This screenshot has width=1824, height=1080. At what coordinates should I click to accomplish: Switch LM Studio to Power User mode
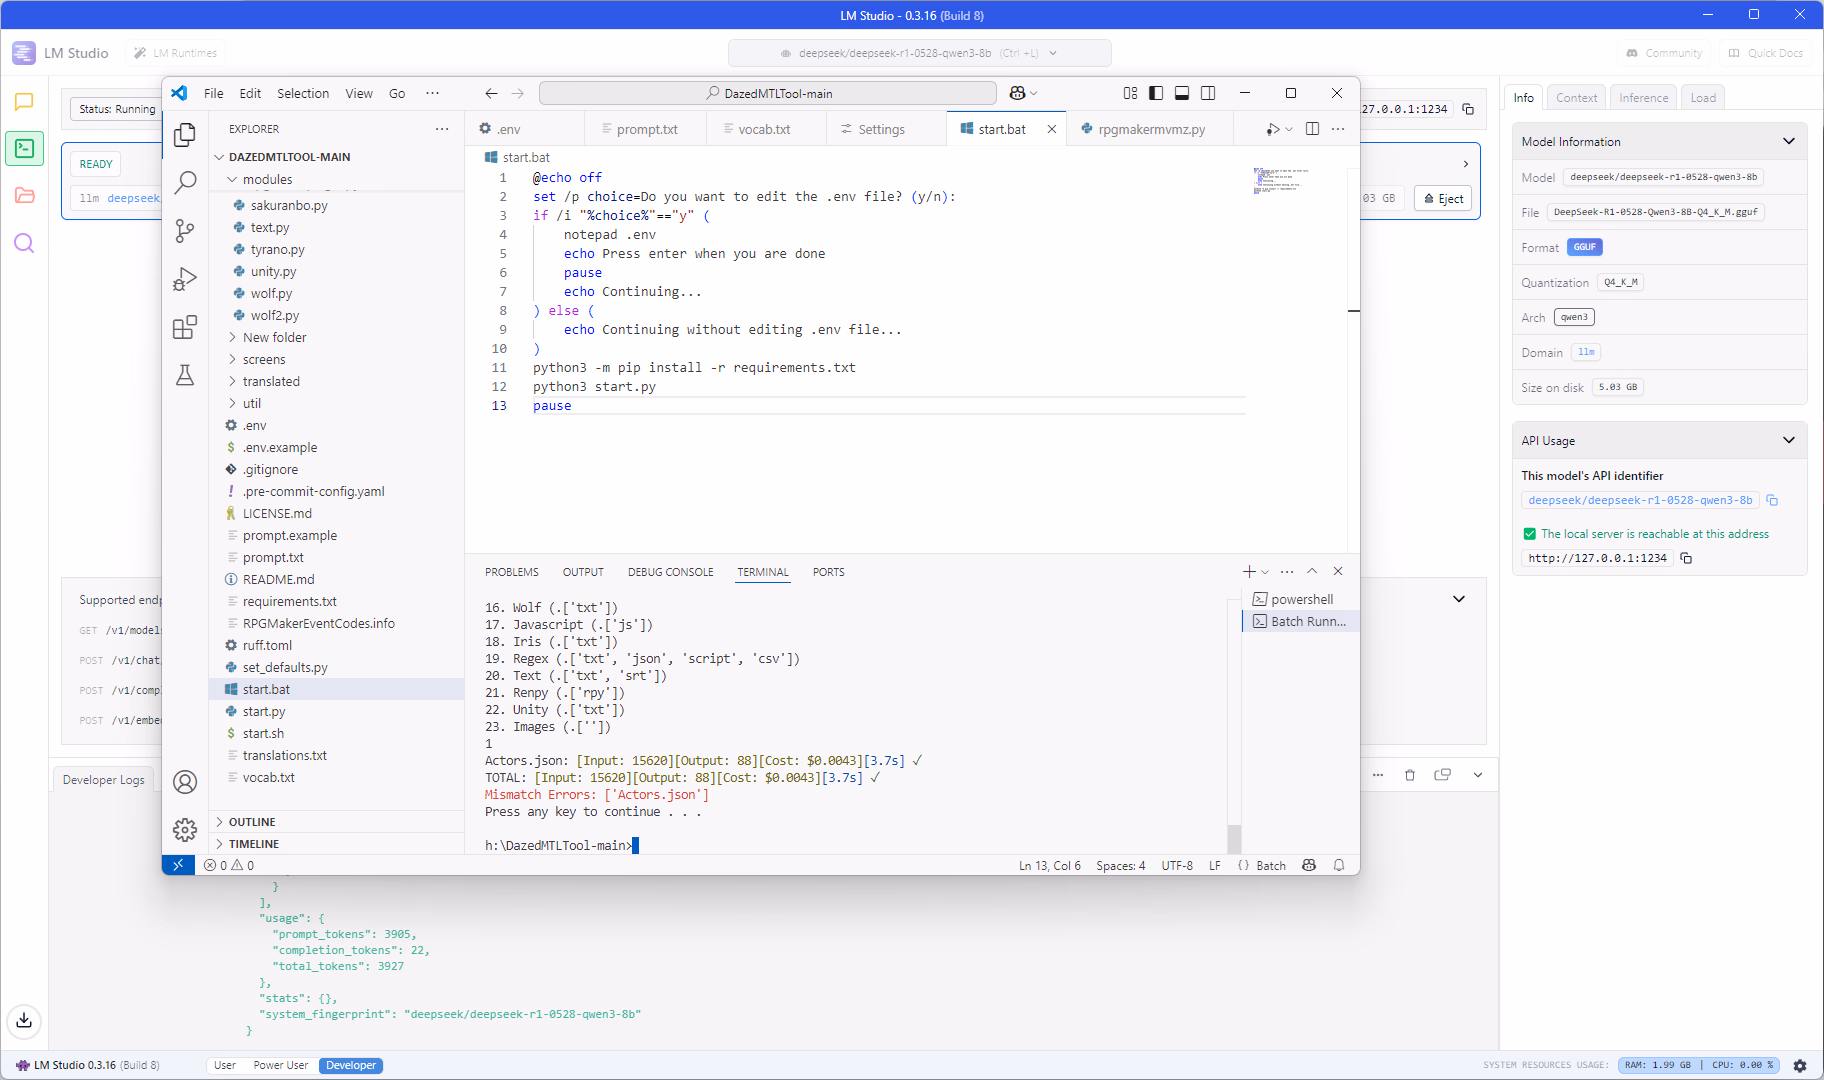tap(281, 1065)
